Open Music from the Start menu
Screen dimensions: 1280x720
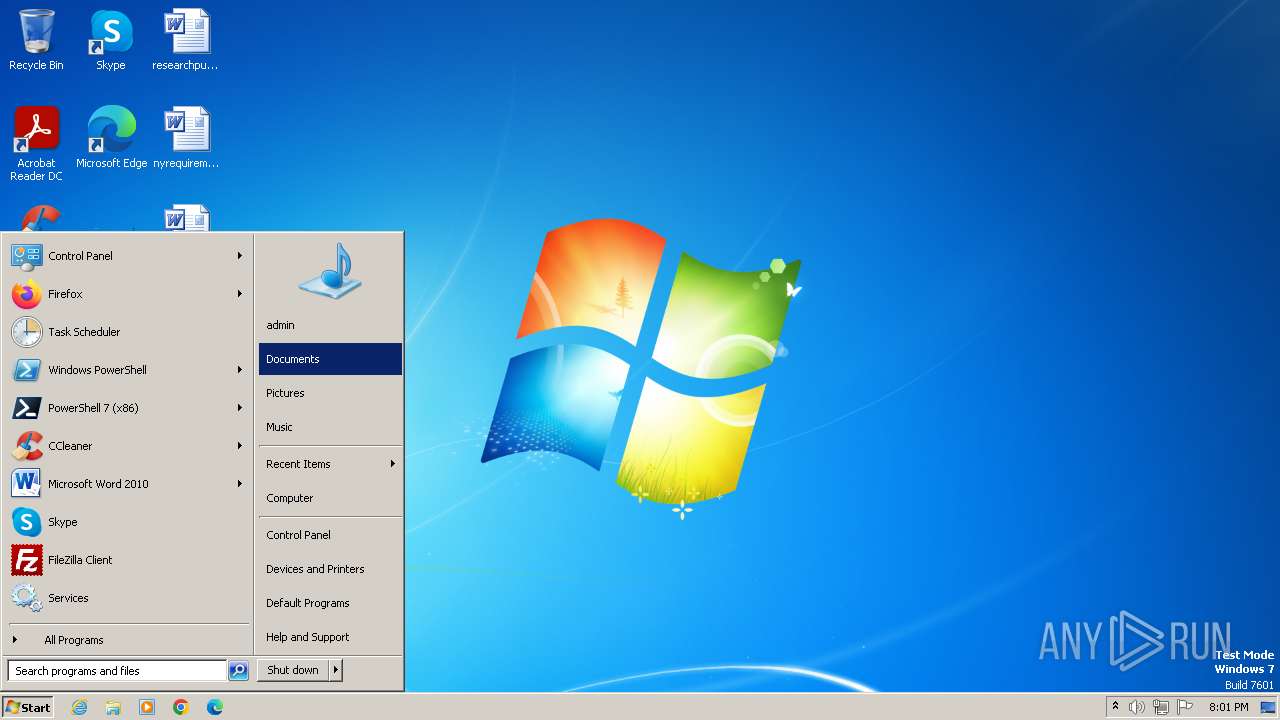[330, 427]
